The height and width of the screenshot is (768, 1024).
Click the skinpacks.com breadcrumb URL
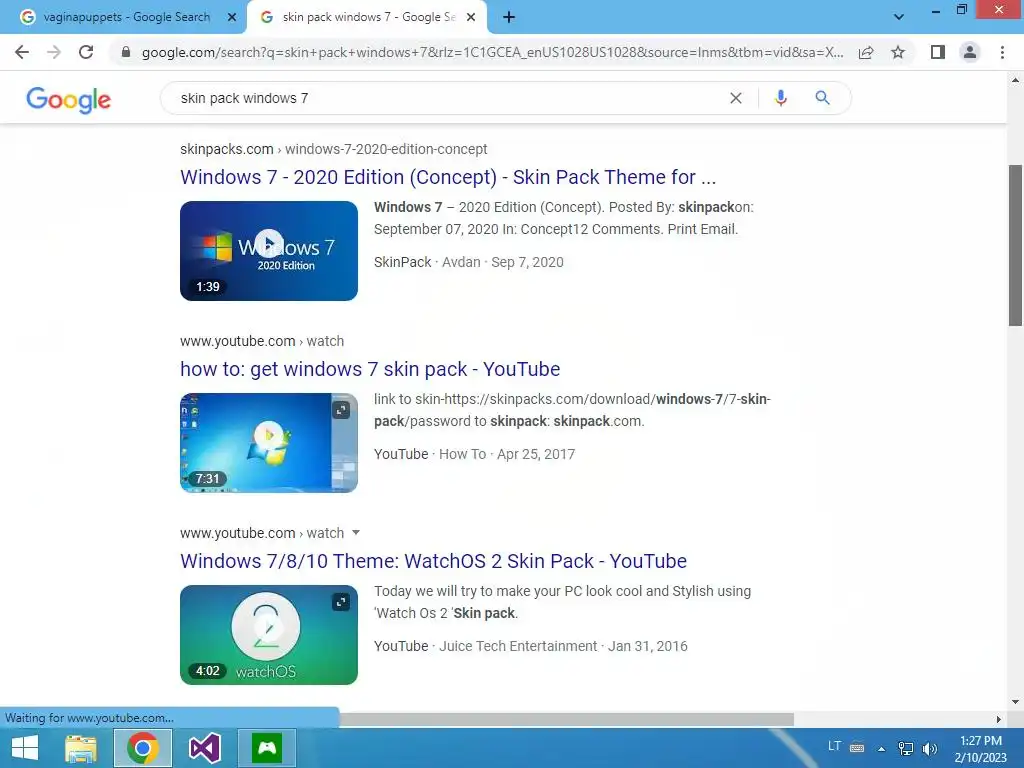point(334,149)
